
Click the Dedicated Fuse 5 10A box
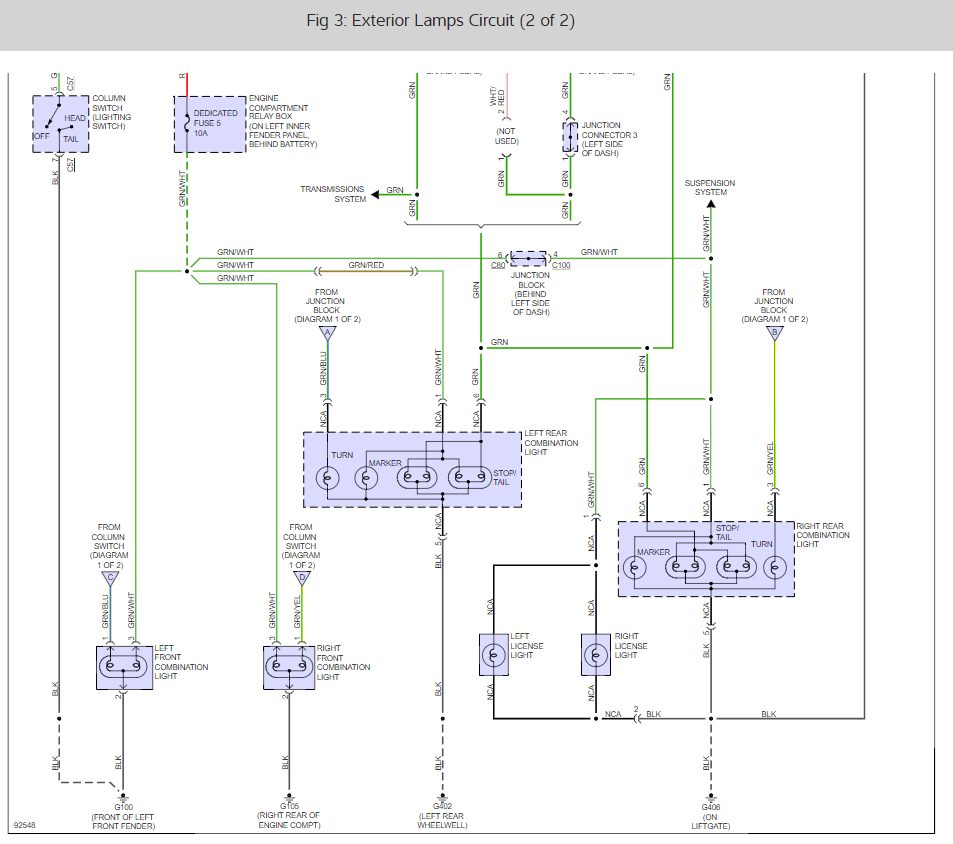210,124
